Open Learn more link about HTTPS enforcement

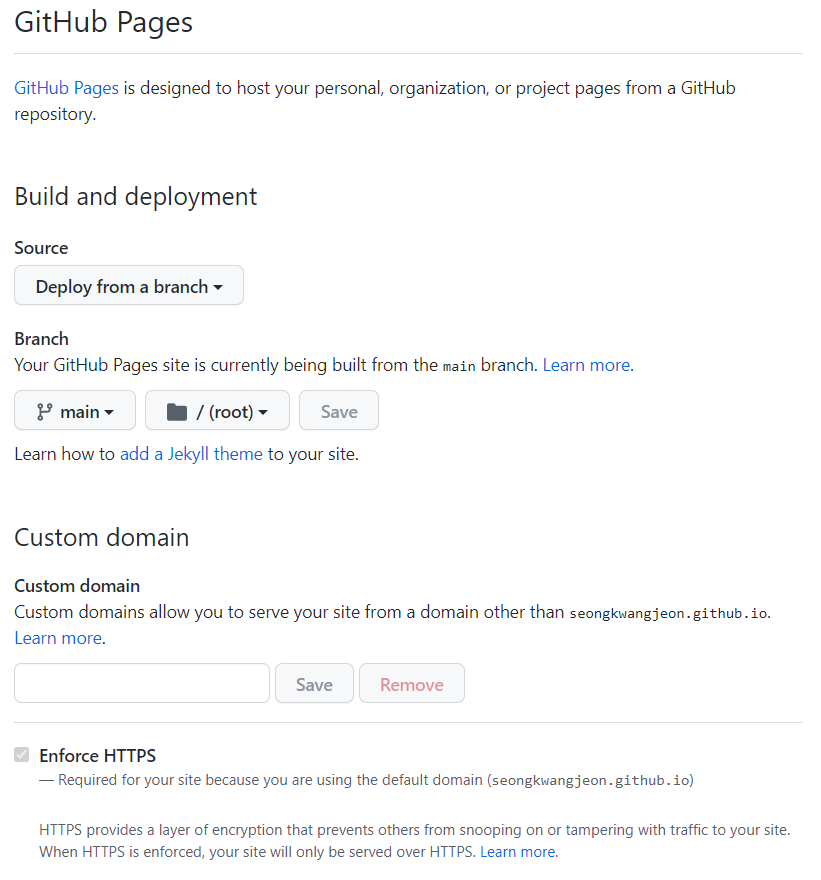click(518, 852)
